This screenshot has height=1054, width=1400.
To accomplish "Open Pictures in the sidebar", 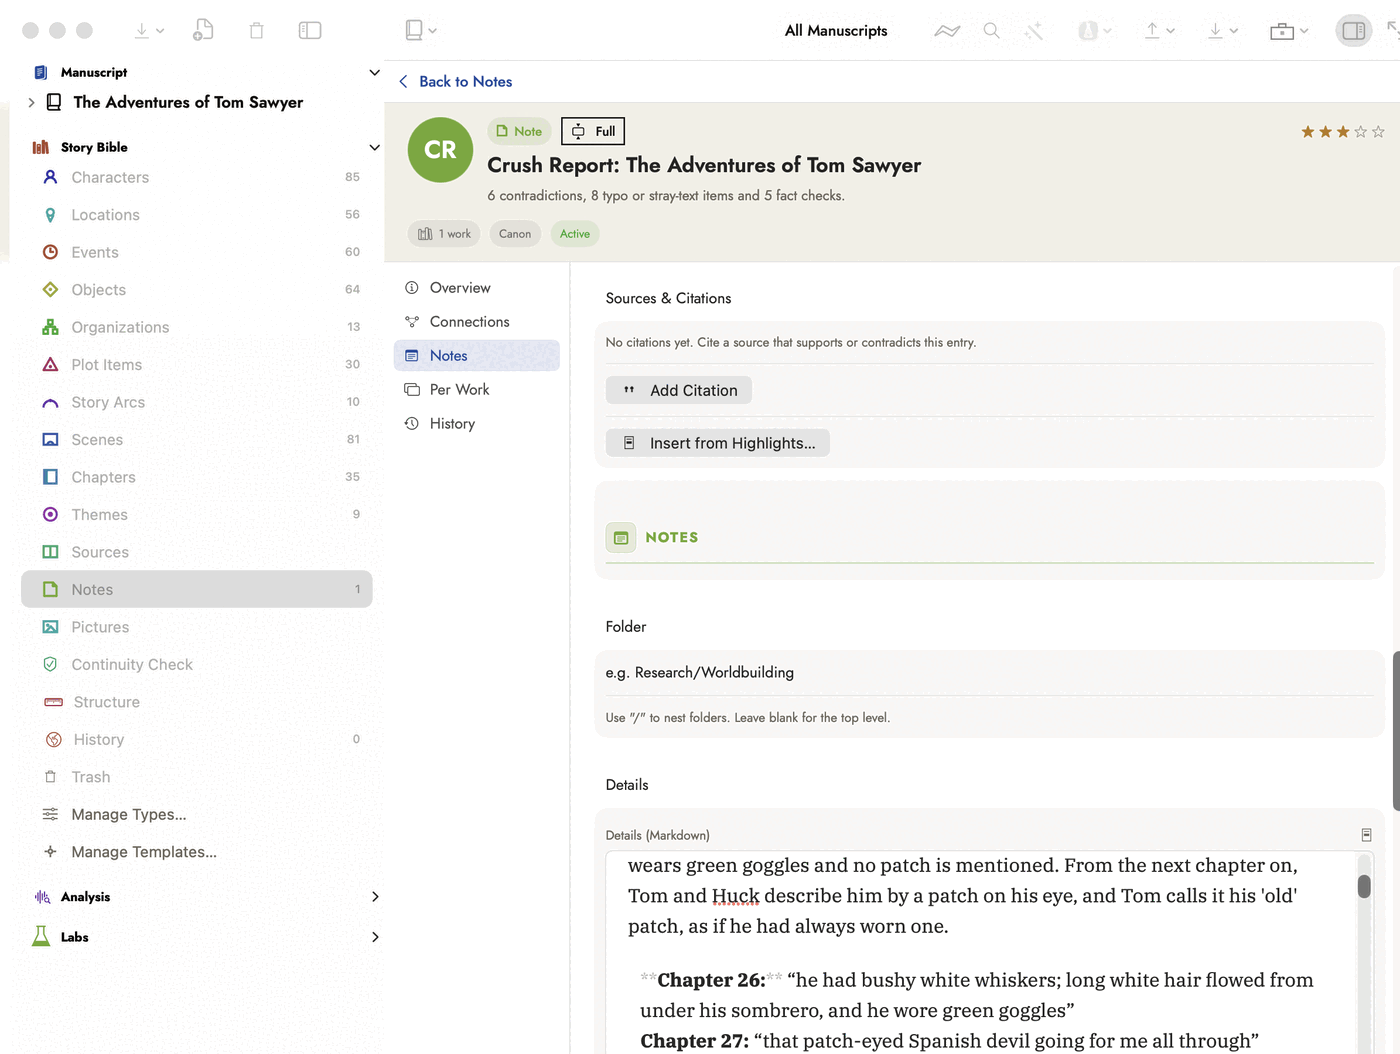I will click(196, 627).
